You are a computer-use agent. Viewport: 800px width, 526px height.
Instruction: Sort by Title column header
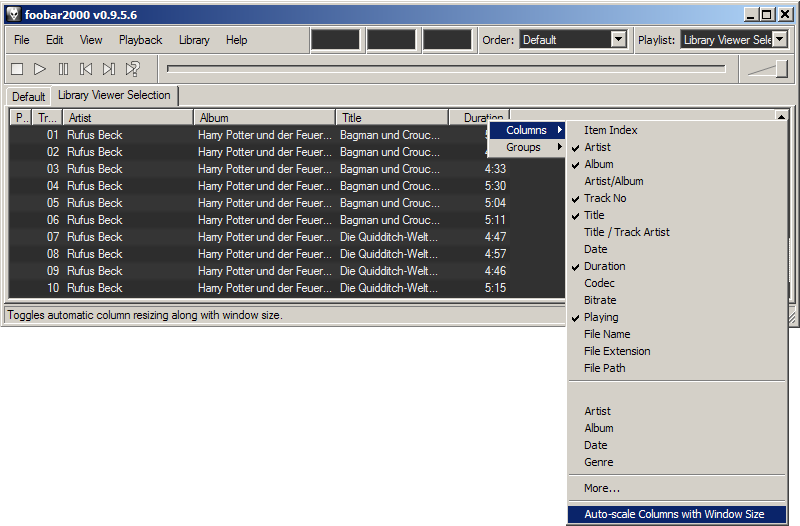pyautogui.click(x=392, y=118)
